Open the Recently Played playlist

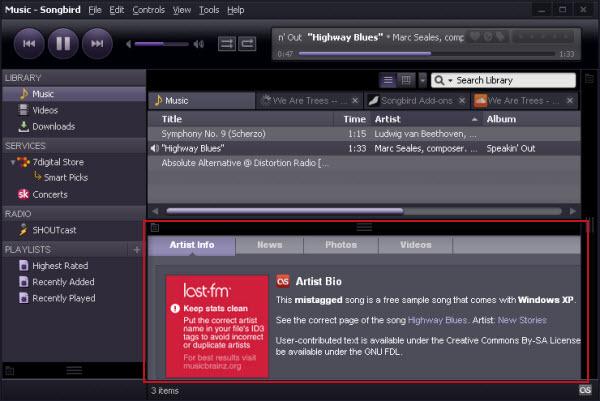click(x=64, y=298)
